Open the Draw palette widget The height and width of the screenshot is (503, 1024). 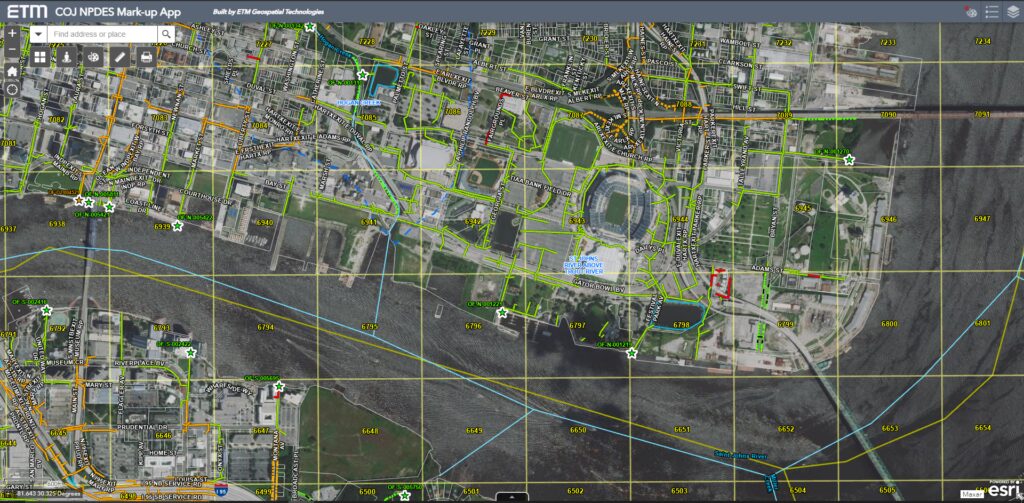tap(93, 57)
